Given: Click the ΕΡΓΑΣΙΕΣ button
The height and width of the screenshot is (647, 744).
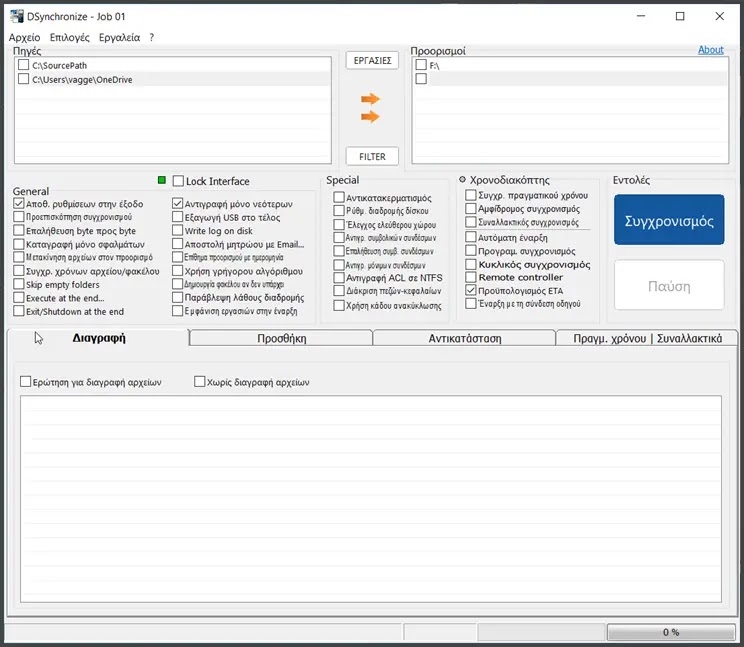Looking at the screenshot, I should click(x=372, y=61).
